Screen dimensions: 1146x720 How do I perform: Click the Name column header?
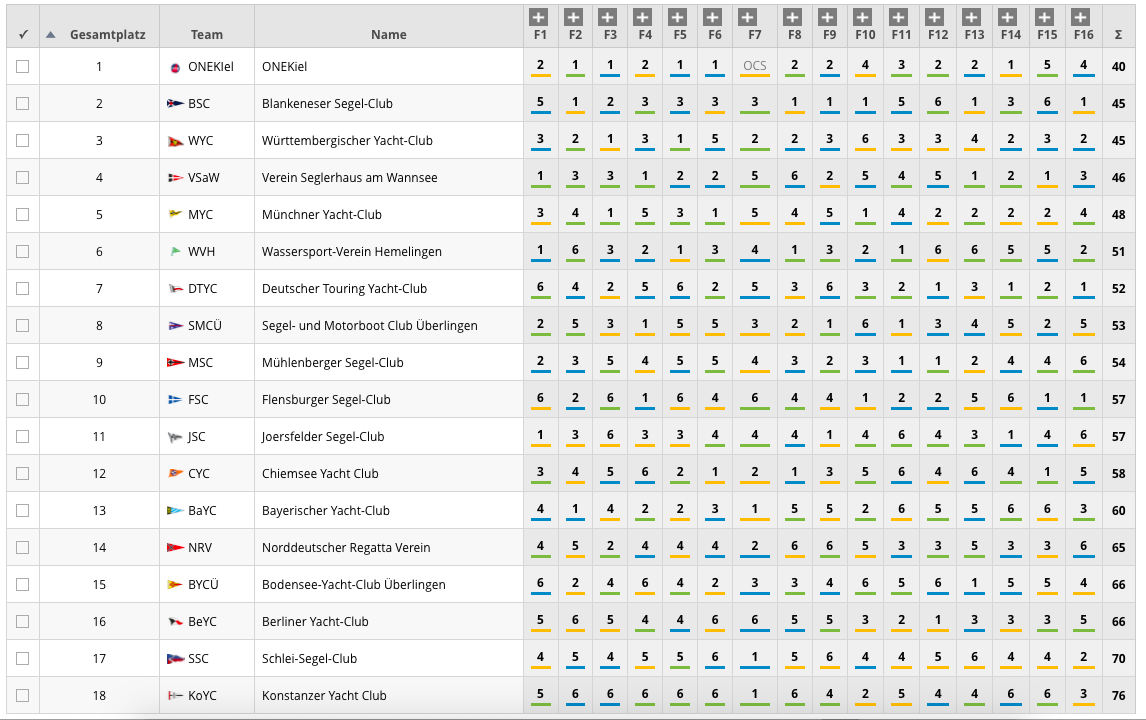(388, 35)
